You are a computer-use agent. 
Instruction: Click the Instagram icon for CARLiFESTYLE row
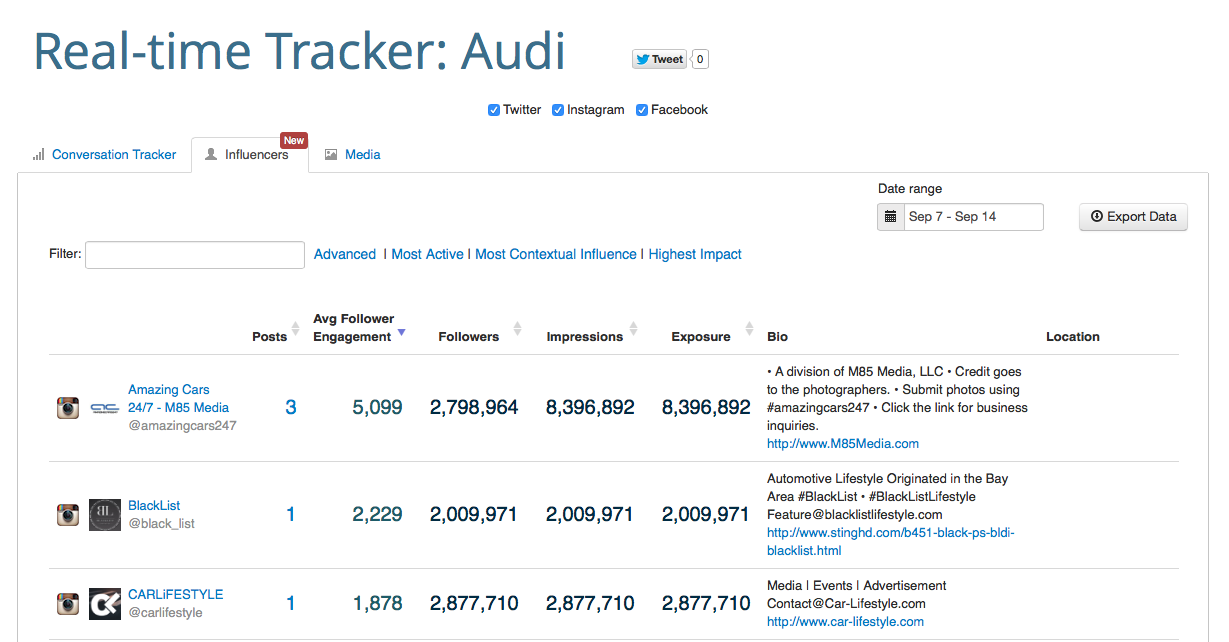coord(68,604)
